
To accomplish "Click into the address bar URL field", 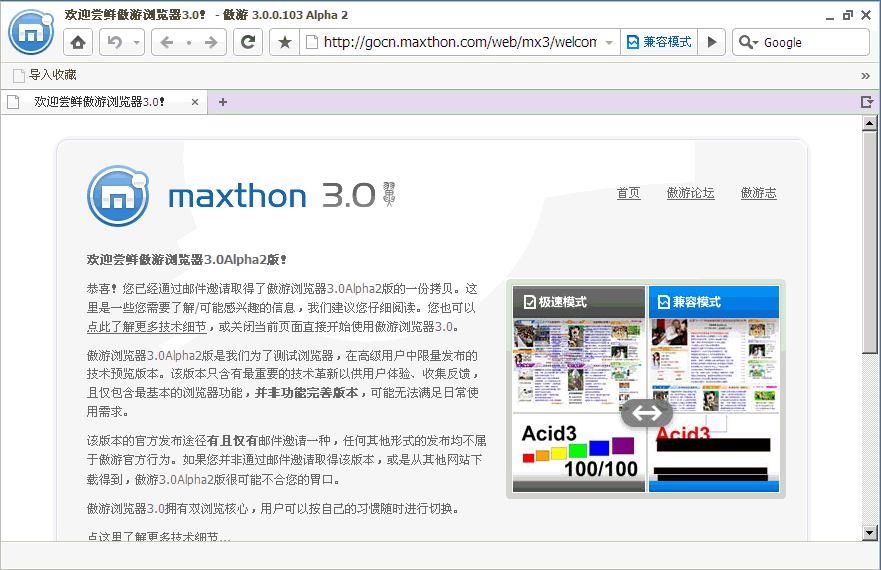I will pyautogui.click(x=460, y=42).
